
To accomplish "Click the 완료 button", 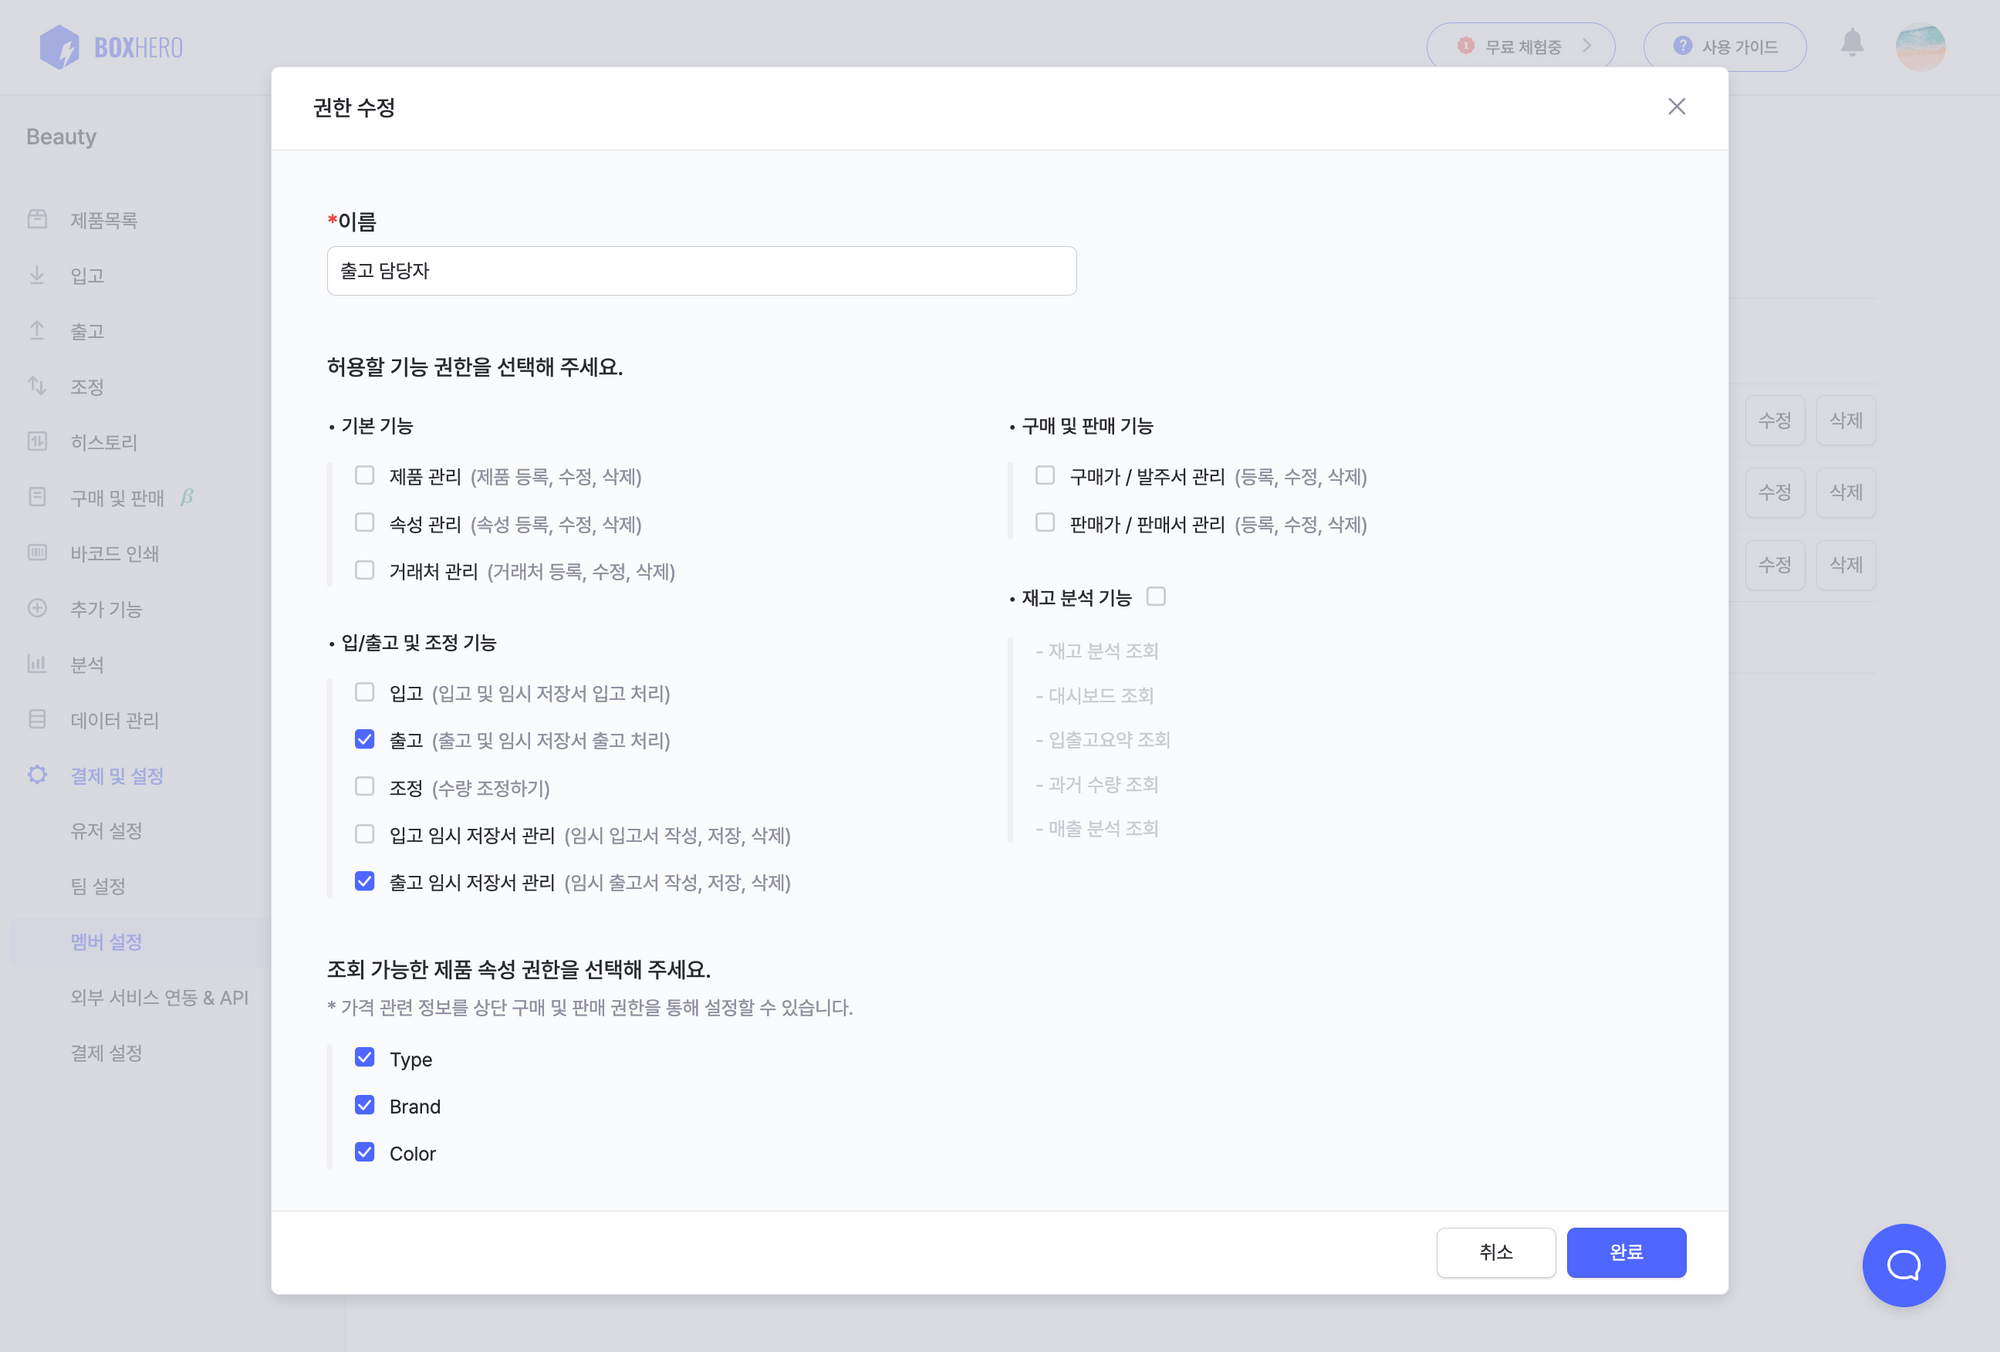I will [x=1626, y=1252].
